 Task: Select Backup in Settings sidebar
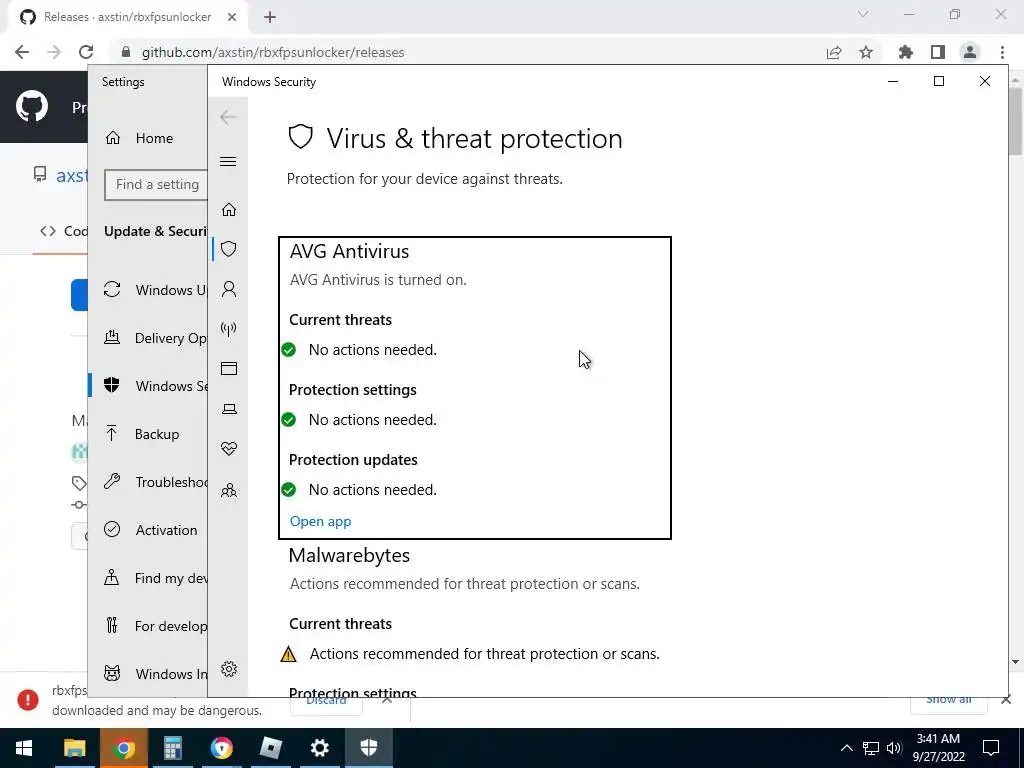[x=148, y=434]
